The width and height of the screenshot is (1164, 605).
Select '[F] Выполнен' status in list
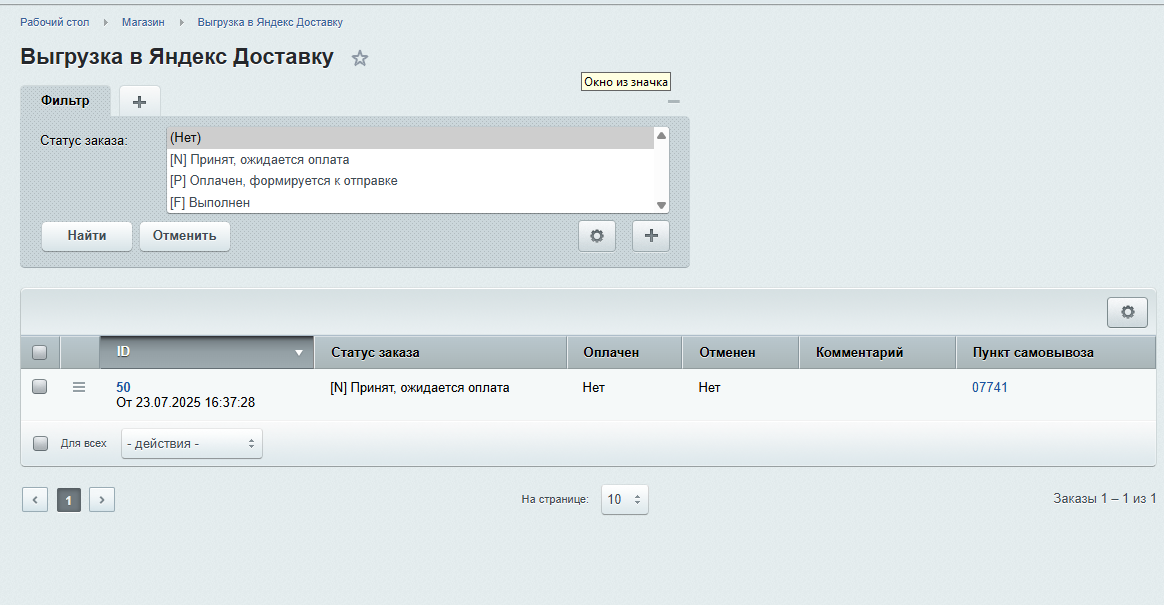coord(210,203)
